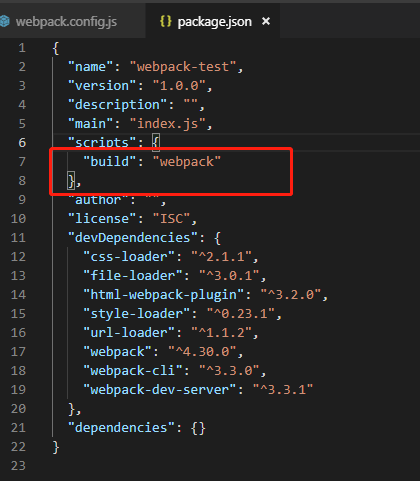Screen dimensions: 420x481
Task: Click the "version" key
Action: tap(102, 86)
